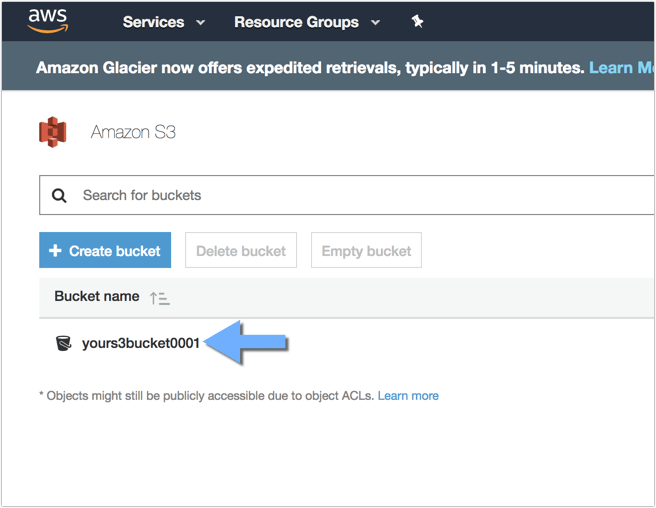Open the Learn more link about ACLs
The image size is (656, 508).
pos(408,396)
